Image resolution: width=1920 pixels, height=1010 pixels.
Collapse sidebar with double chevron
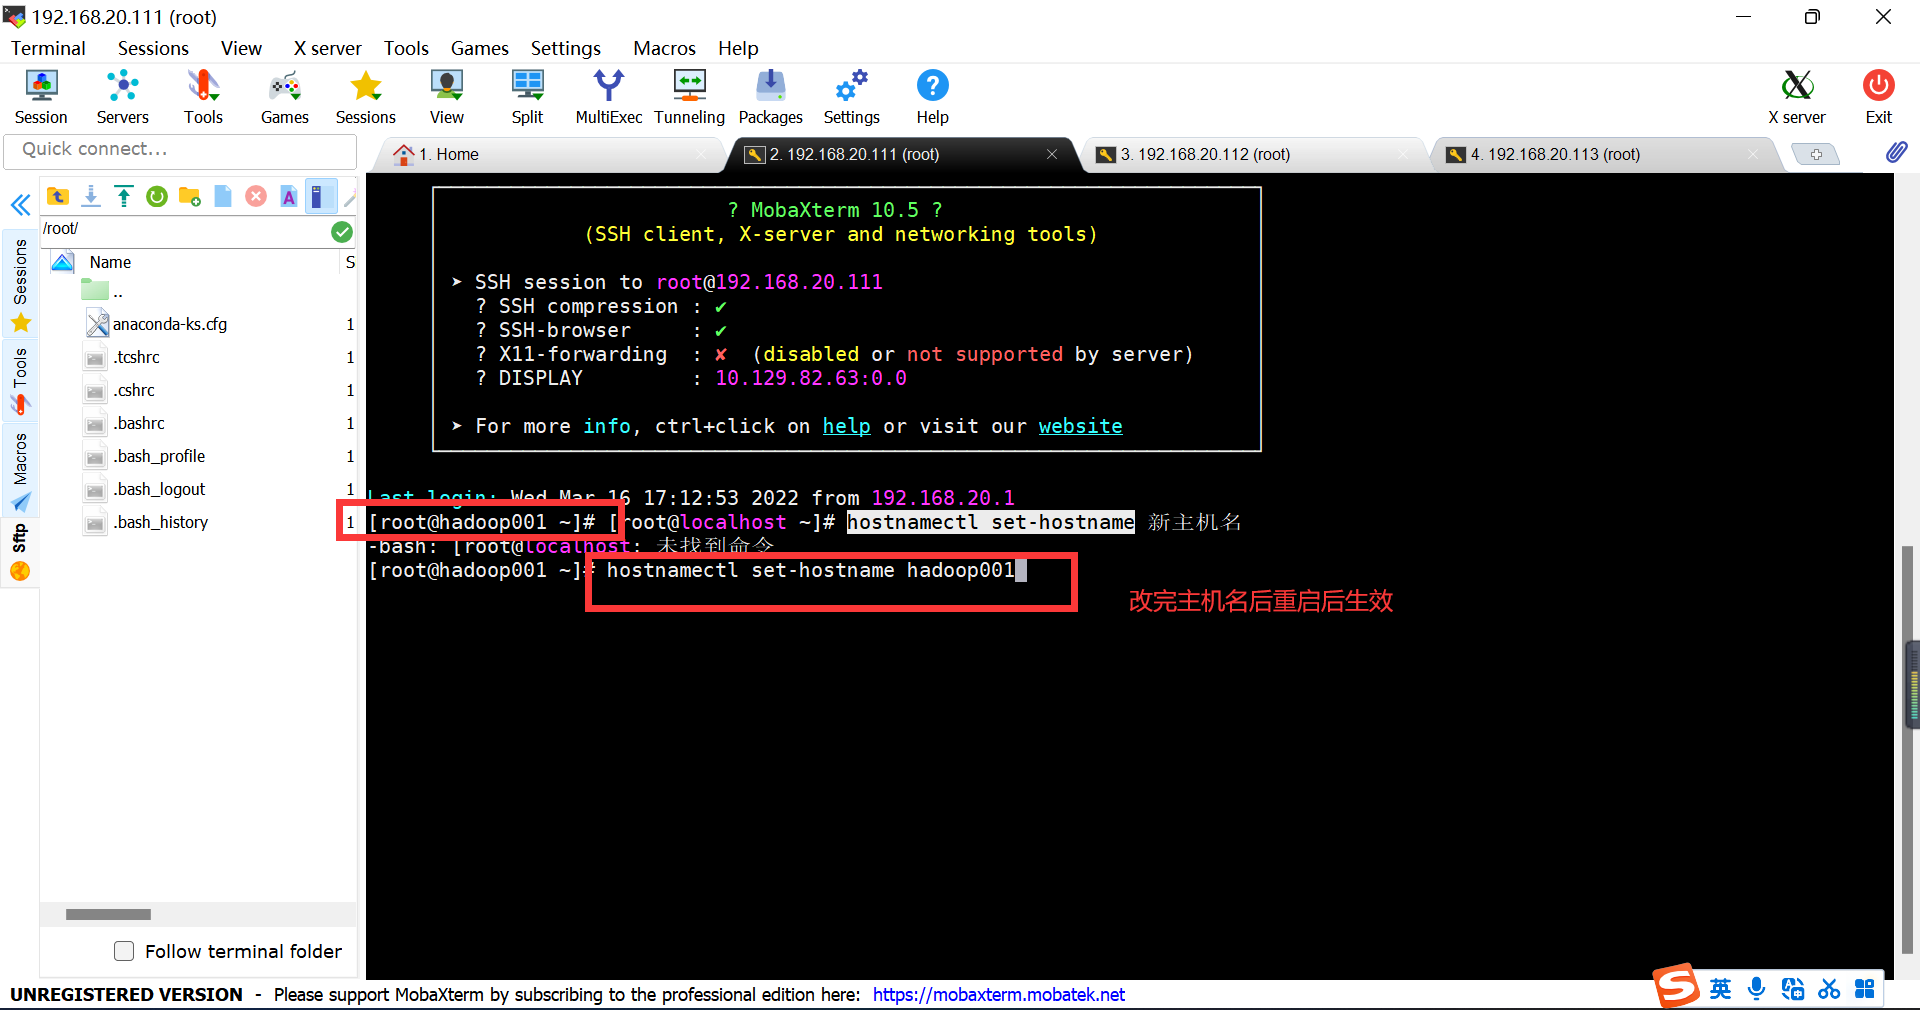click(20, 205)
